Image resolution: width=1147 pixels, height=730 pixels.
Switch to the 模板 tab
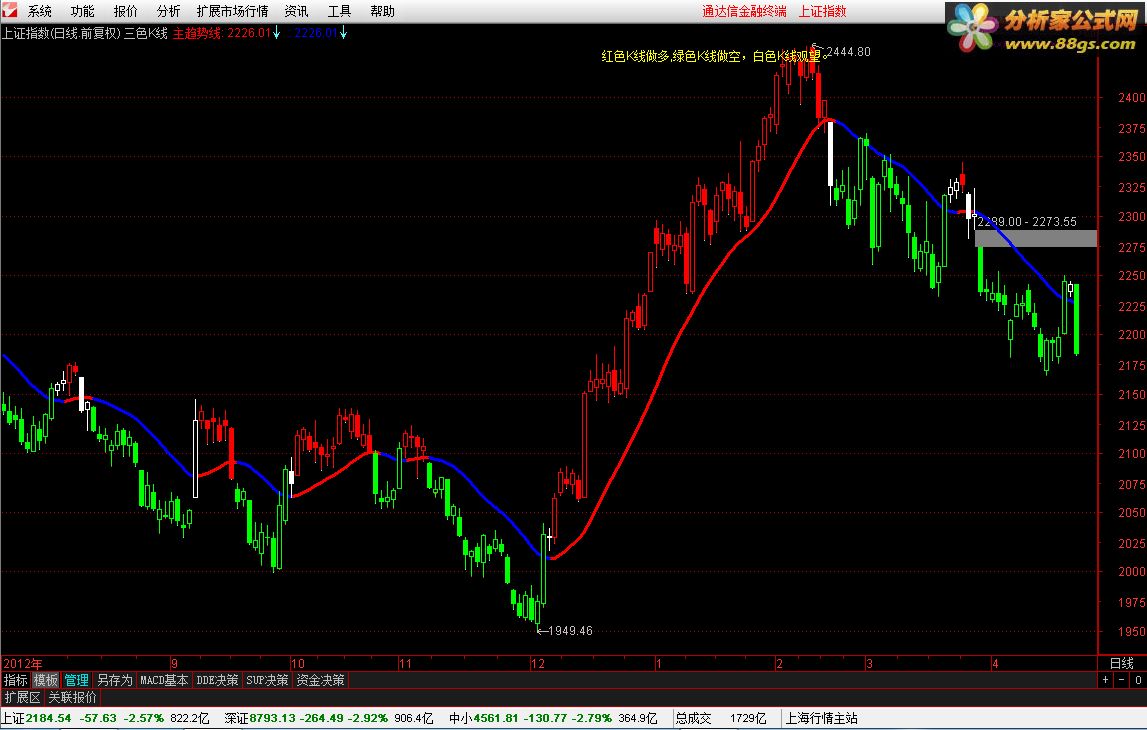45,680
